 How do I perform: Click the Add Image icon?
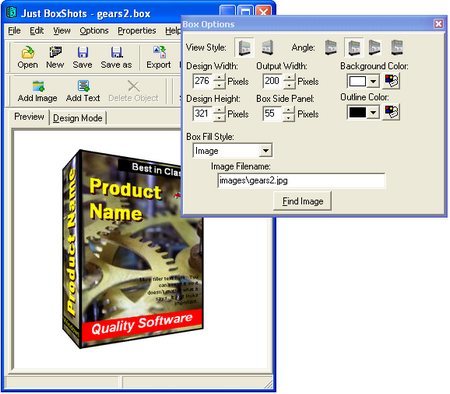(x=38, y=86)
